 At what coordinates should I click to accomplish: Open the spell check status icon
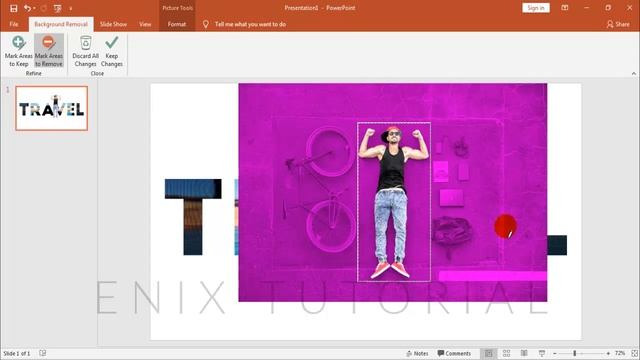(x=42, y=353)
